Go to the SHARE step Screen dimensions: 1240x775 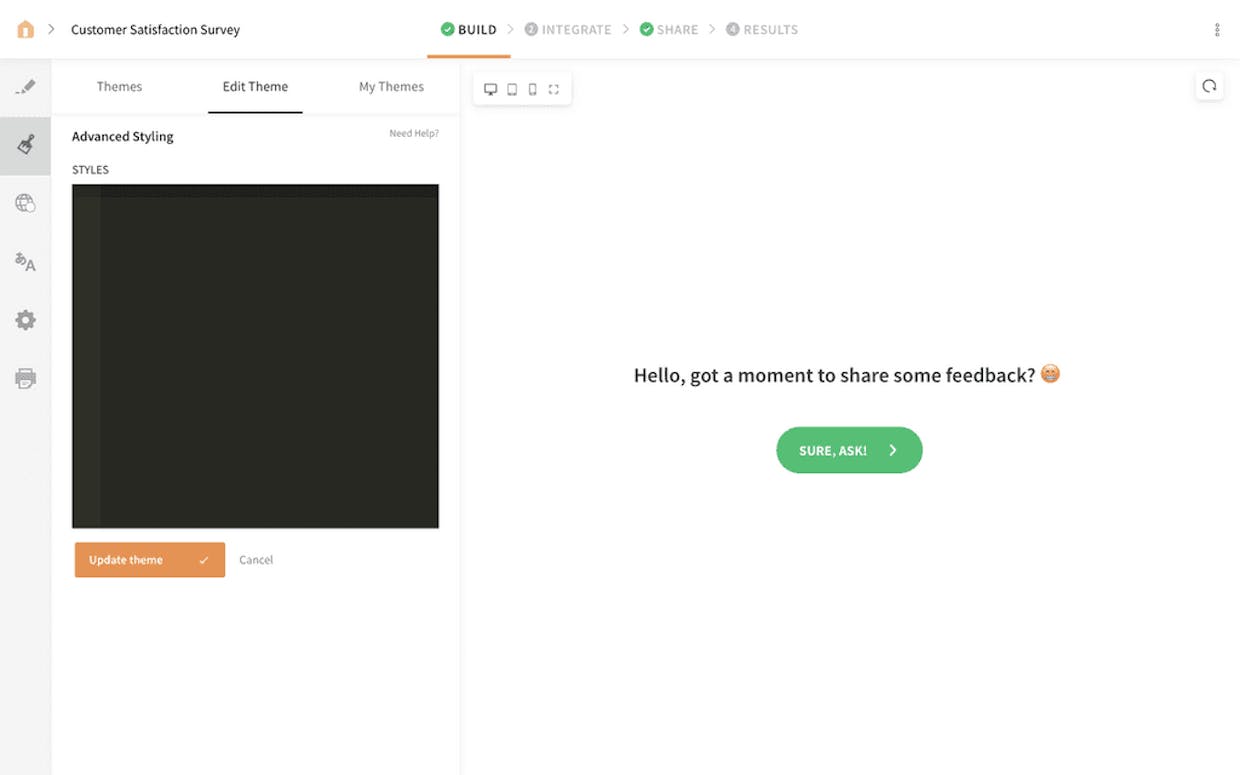point(669,30)
